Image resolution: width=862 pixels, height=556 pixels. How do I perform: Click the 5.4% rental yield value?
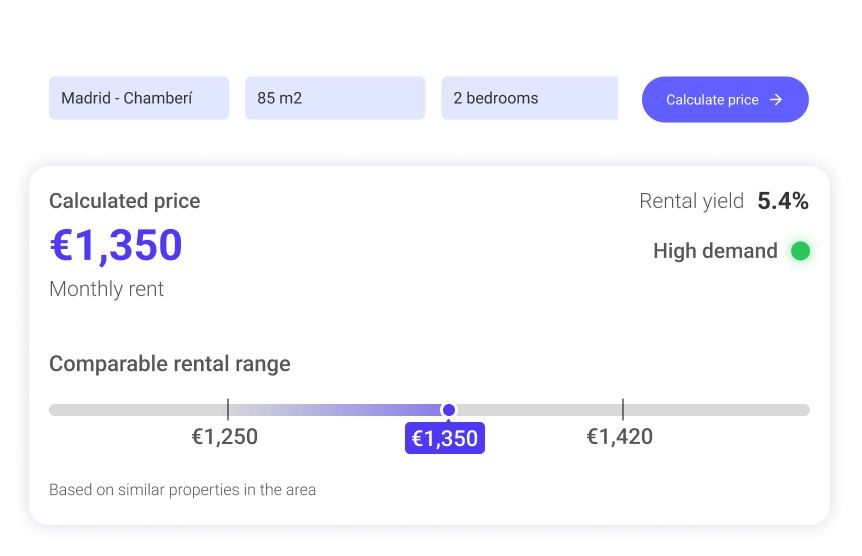click(x=782, y=201)
